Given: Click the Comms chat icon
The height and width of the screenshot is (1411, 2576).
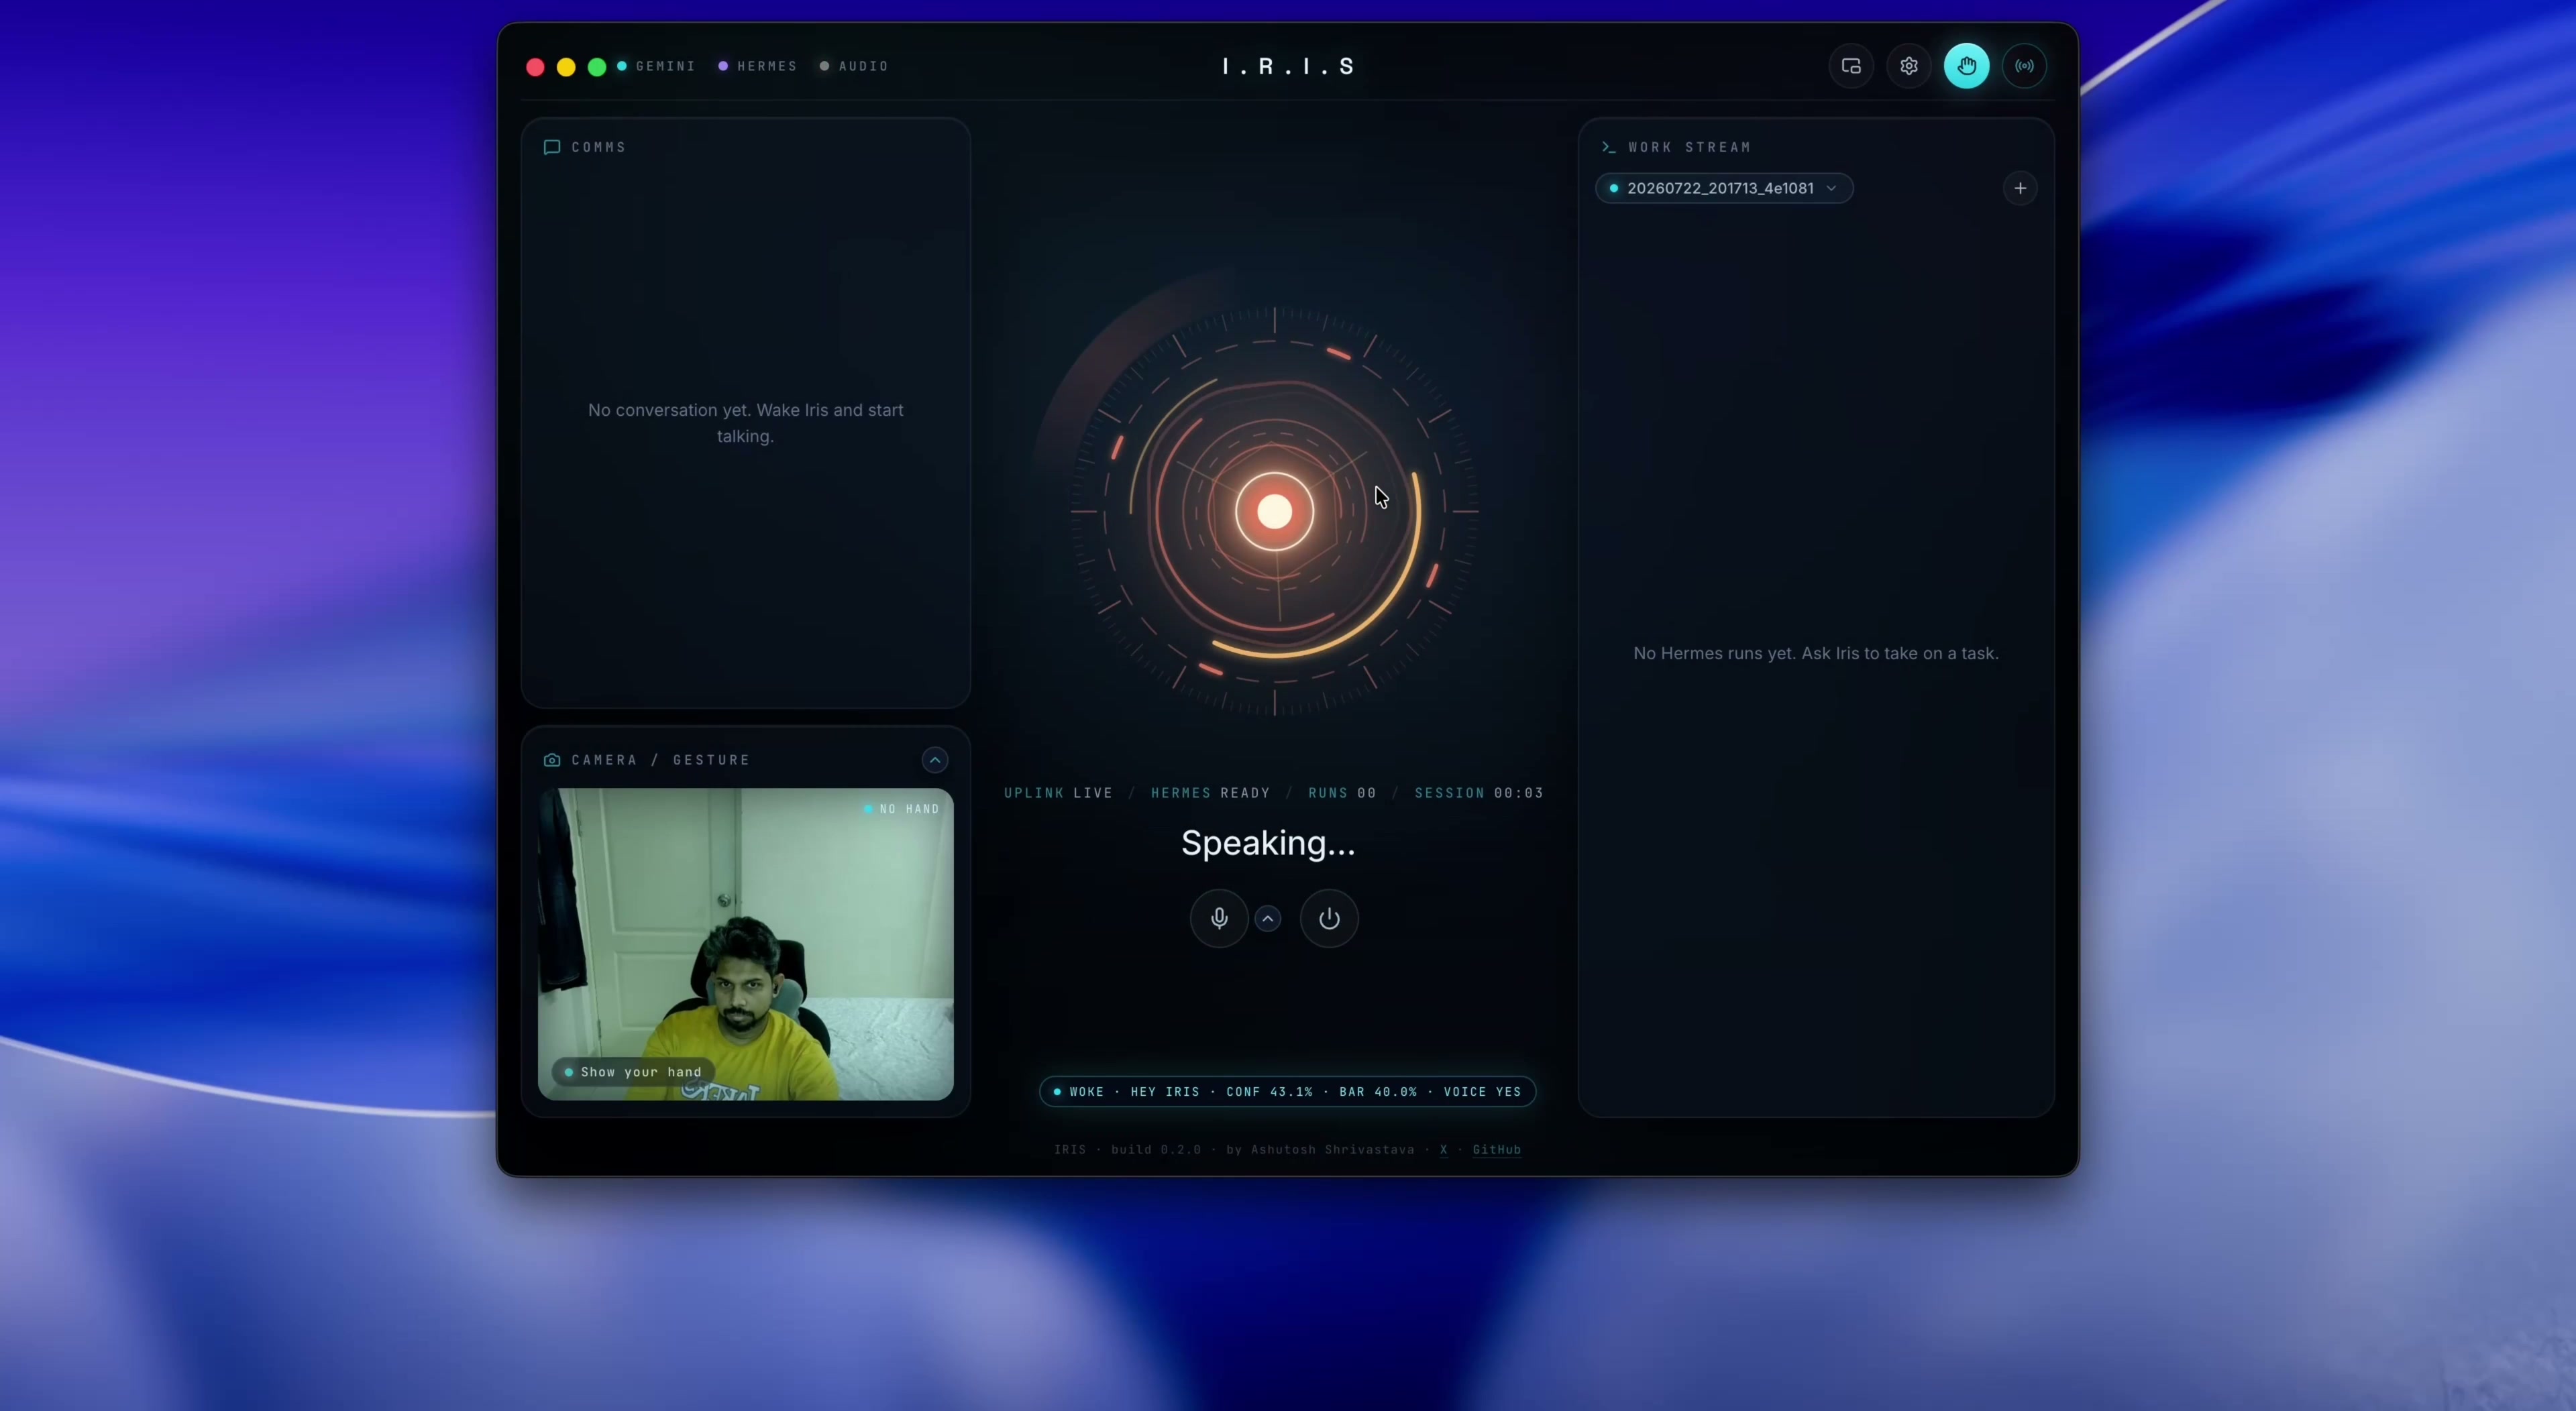Looking at the screenshot, I should pyautogui.click(x=551, y=147).
